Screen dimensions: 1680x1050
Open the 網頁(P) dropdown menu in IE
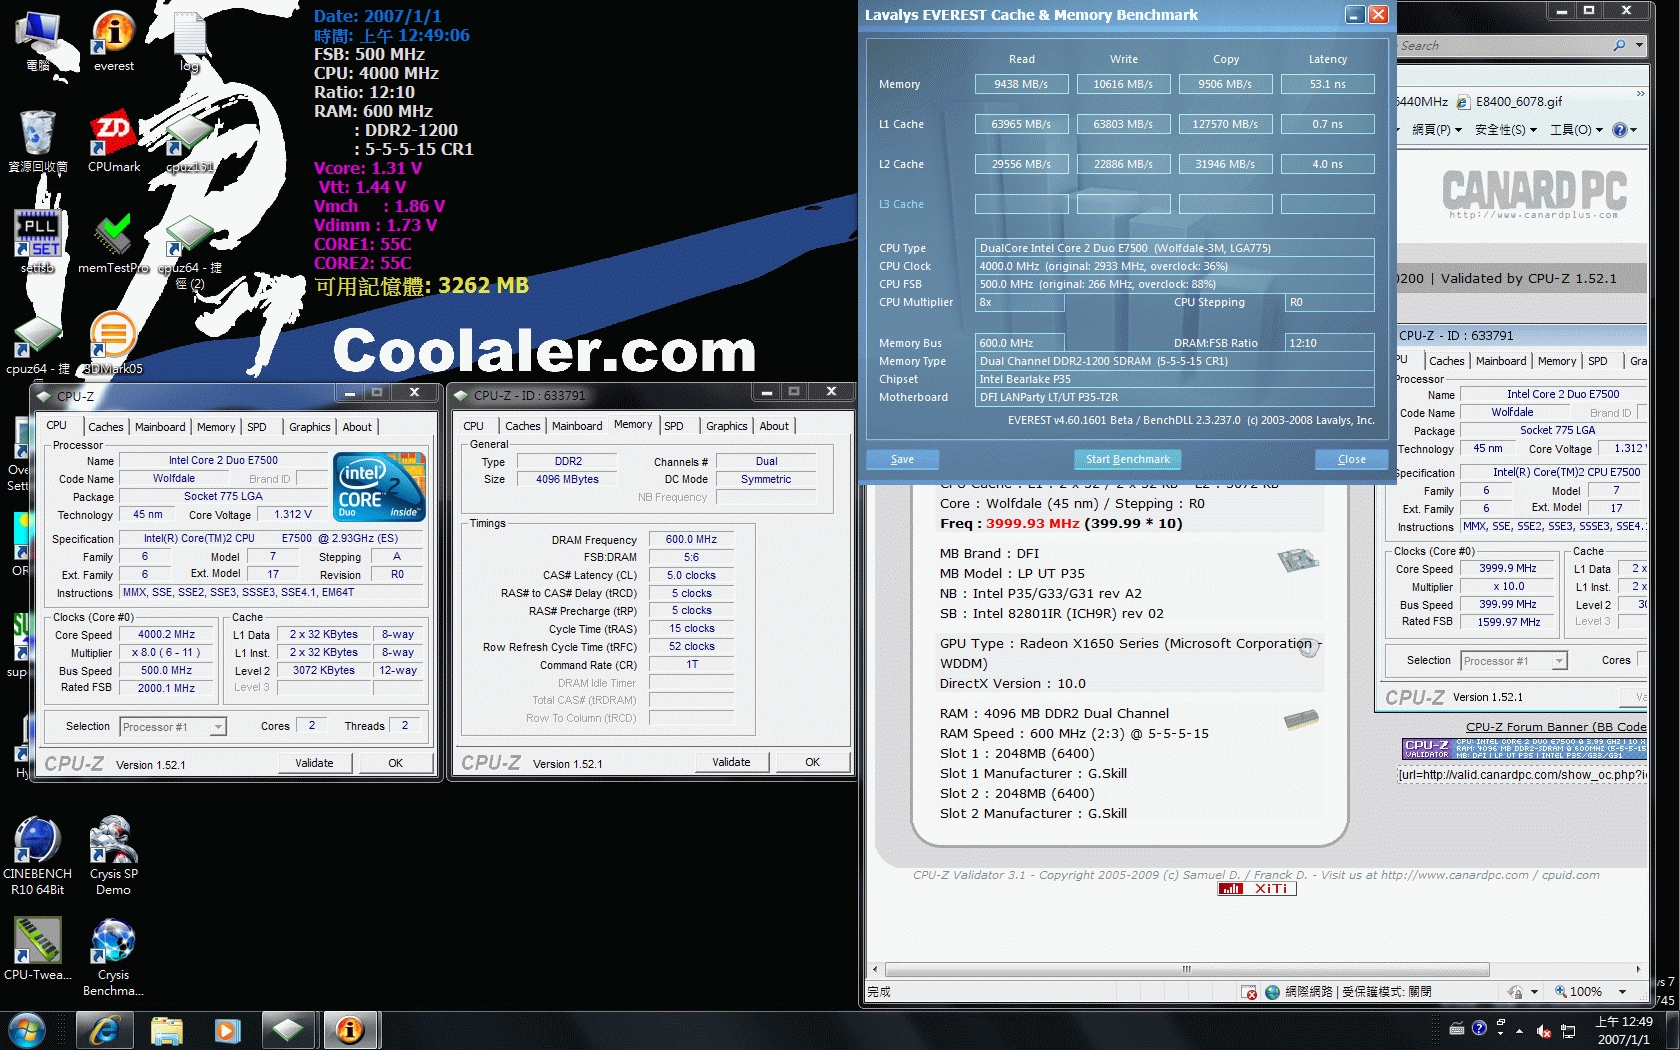1437,130
